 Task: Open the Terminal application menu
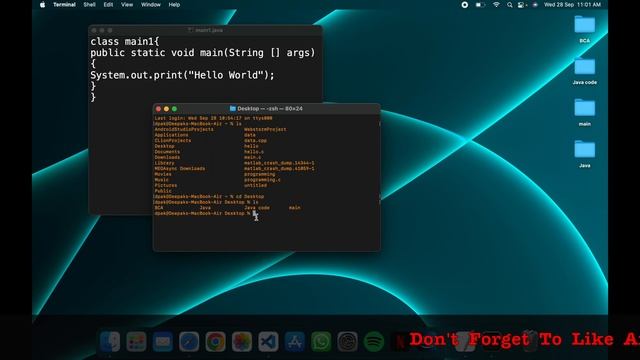(x=64, y=5)
